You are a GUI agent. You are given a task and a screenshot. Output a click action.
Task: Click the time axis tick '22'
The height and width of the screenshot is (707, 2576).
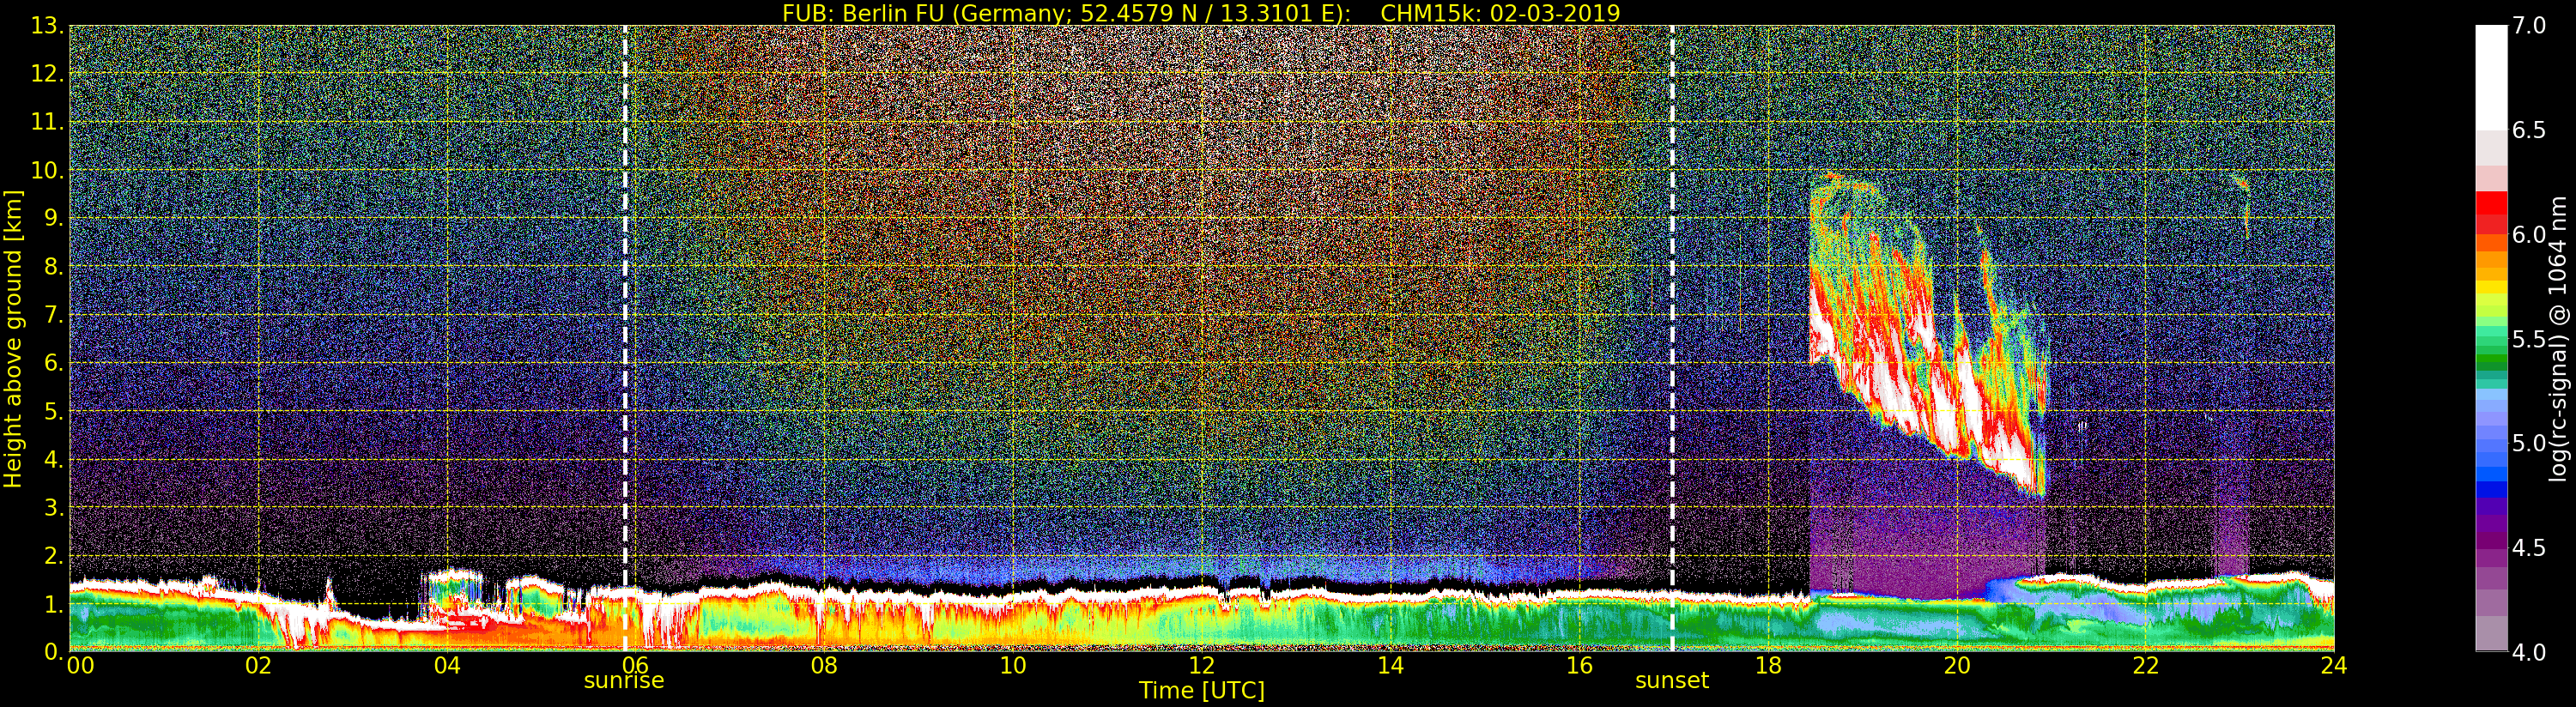tap(2146, 665)
